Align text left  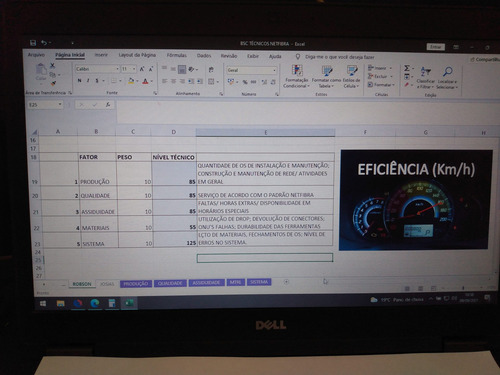coord(164,81)
